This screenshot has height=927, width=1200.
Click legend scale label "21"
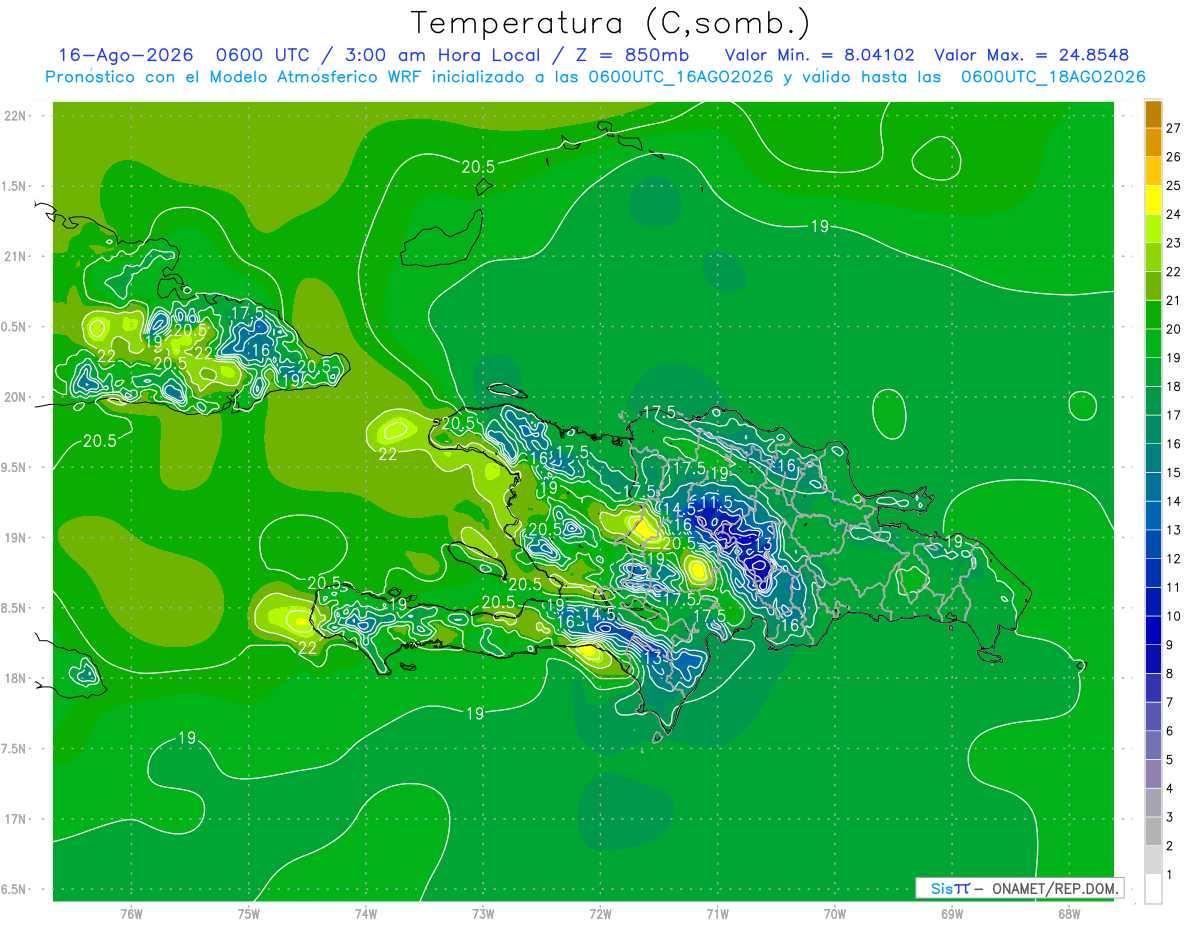[1174, 301]
